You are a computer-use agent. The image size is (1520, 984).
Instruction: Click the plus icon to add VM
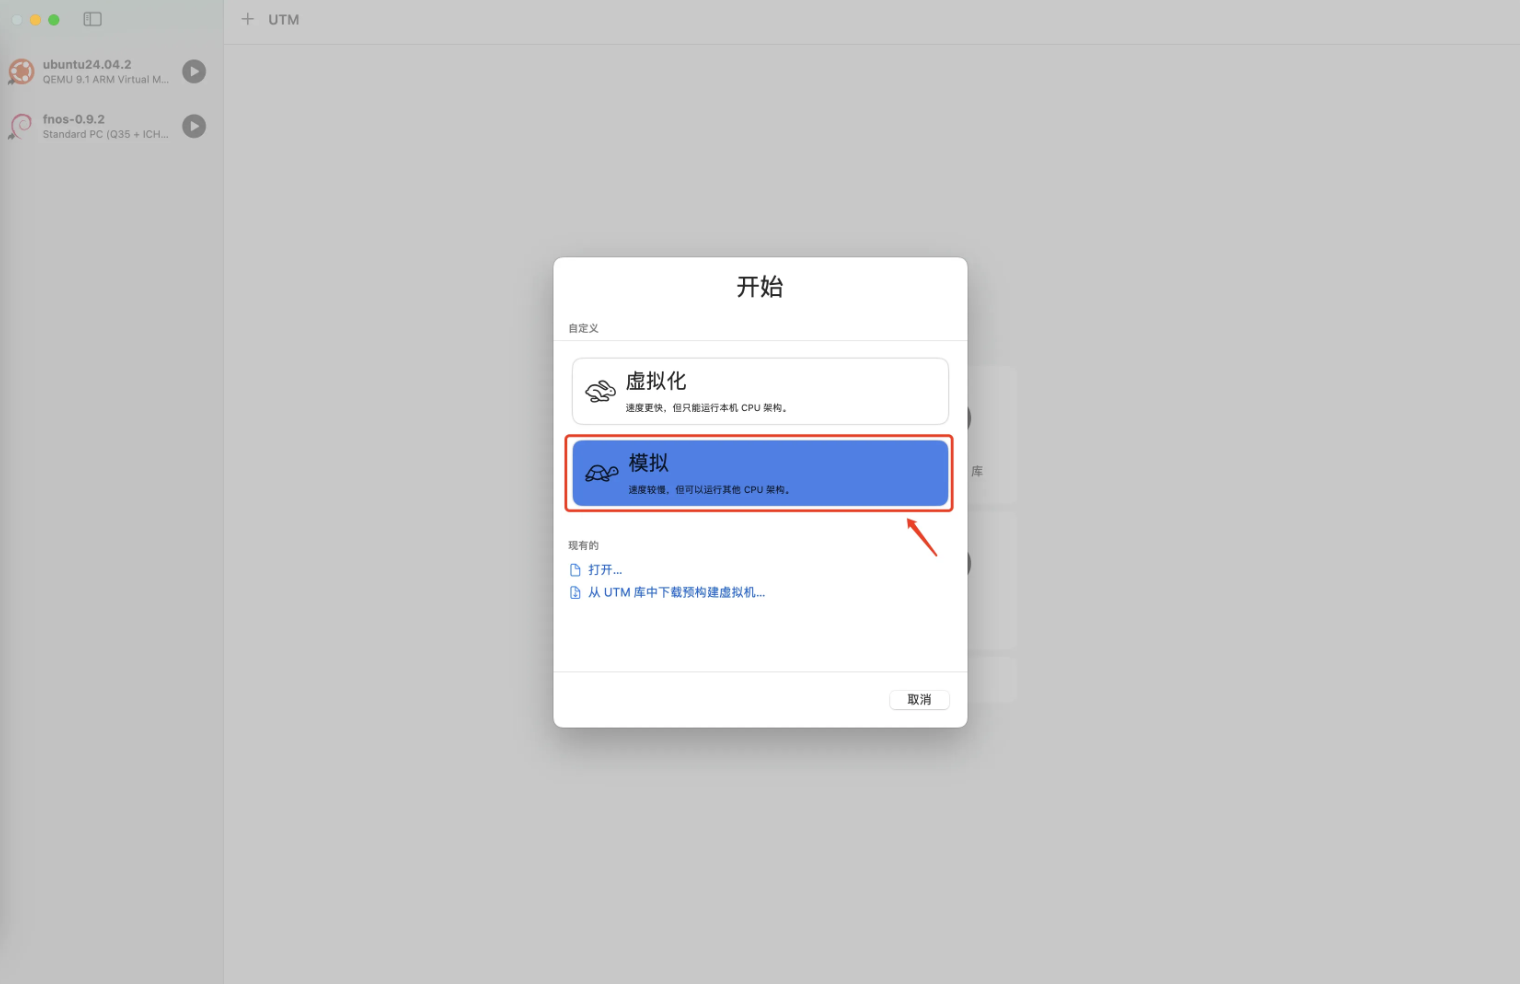pos(247,19)
